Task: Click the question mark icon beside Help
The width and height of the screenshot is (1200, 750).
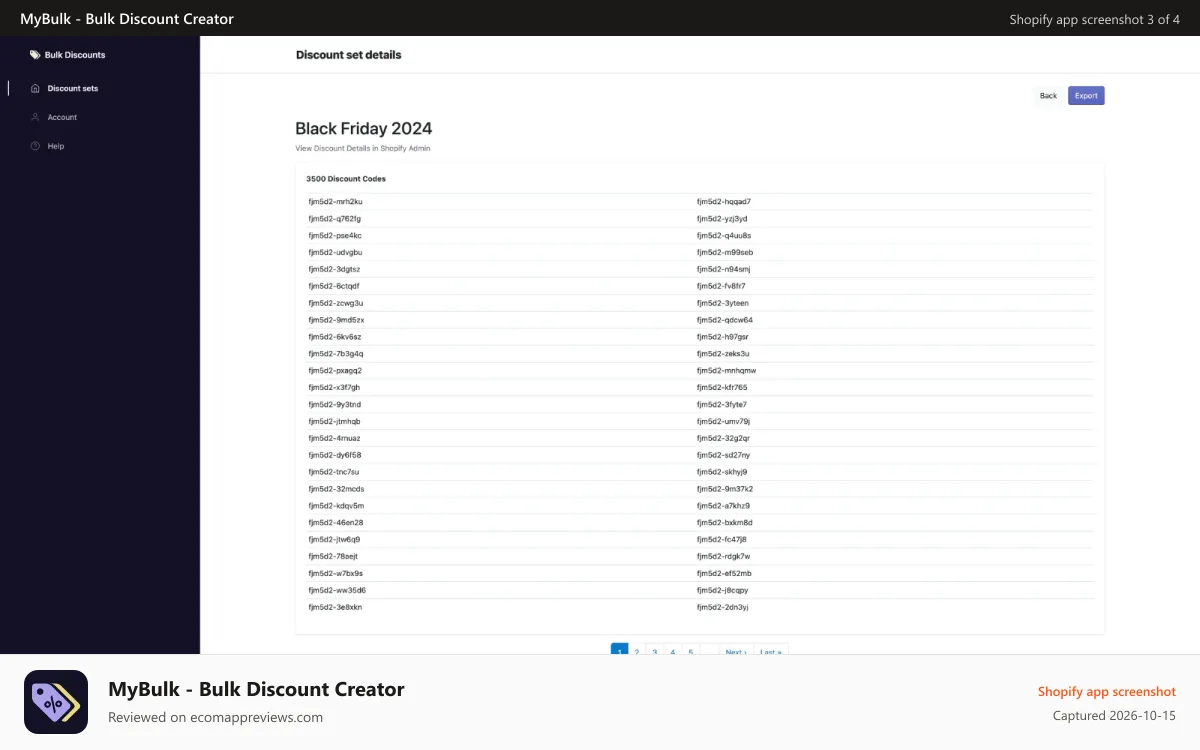Action: 35,146
